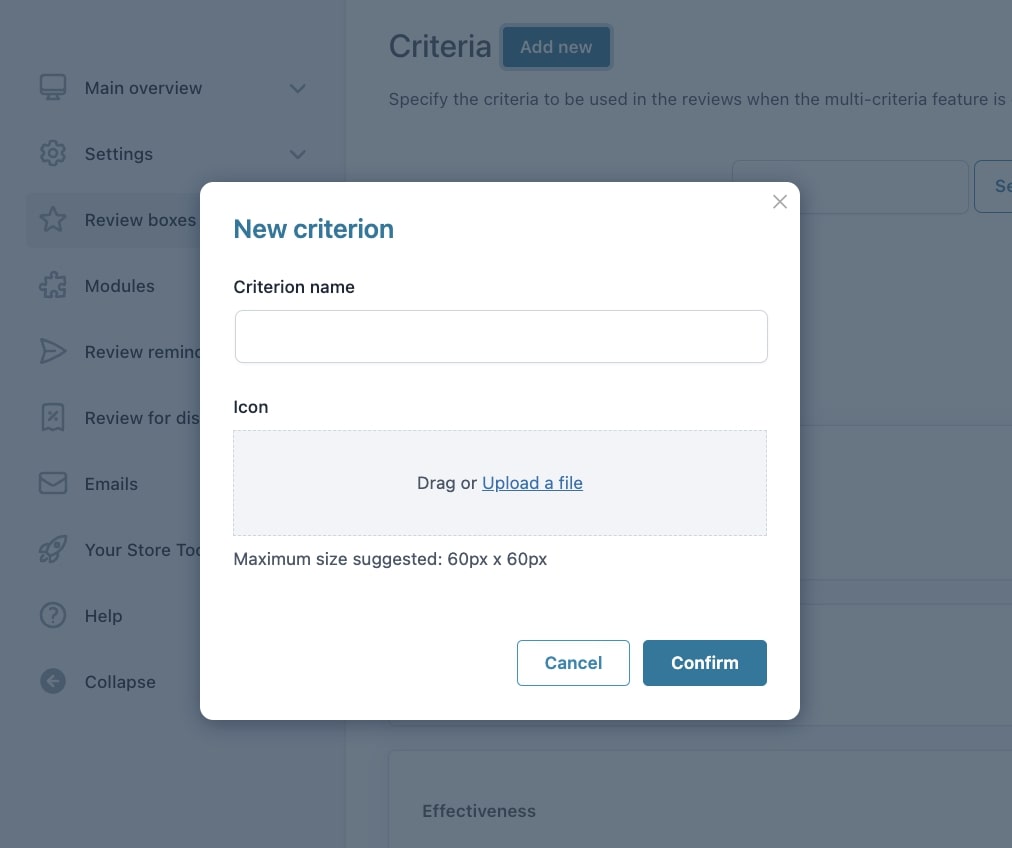Click the Help question mark icon

[53, 616]
